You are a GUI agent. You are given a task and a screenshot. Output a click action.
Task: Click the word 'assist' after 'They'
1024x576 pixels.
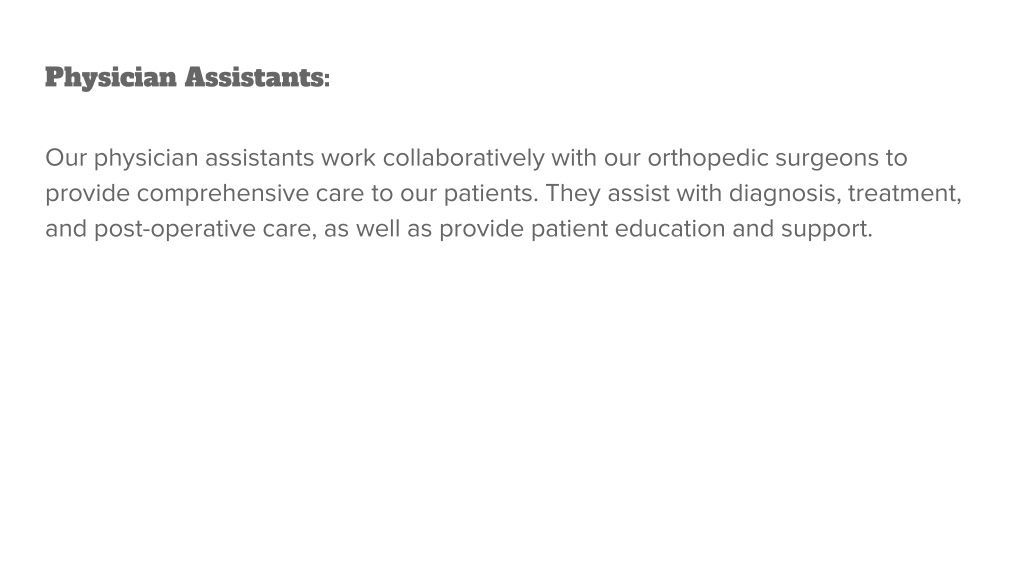639,193
